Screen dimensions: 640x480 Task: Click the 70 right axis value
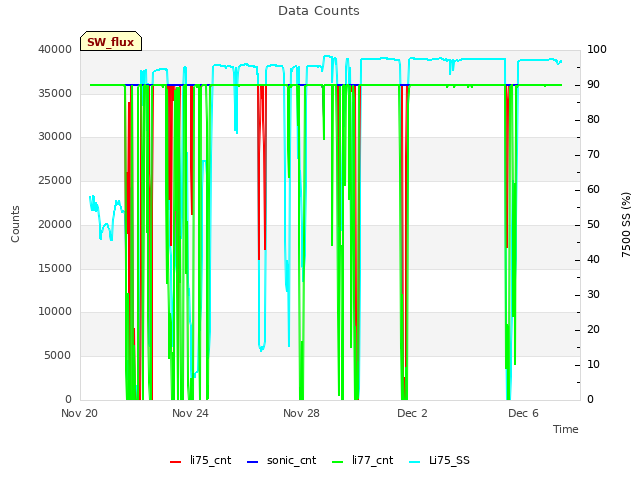pos(593,155)
